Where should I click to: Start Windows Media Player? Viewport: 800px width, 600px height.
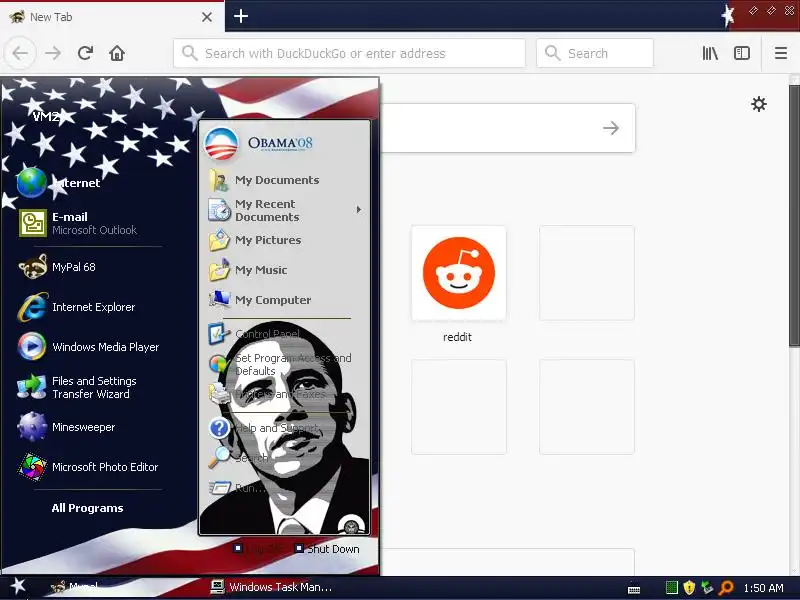(89, 347)
